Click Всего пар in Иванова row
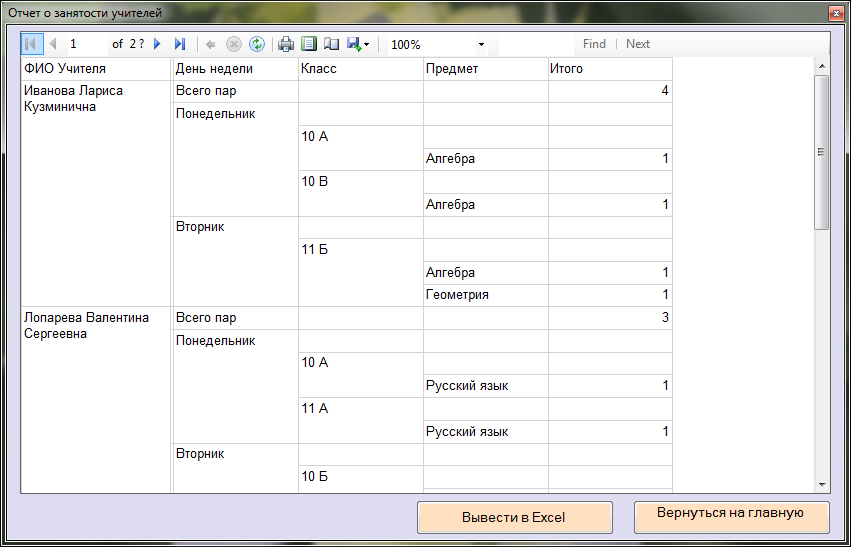 (235, 91)
